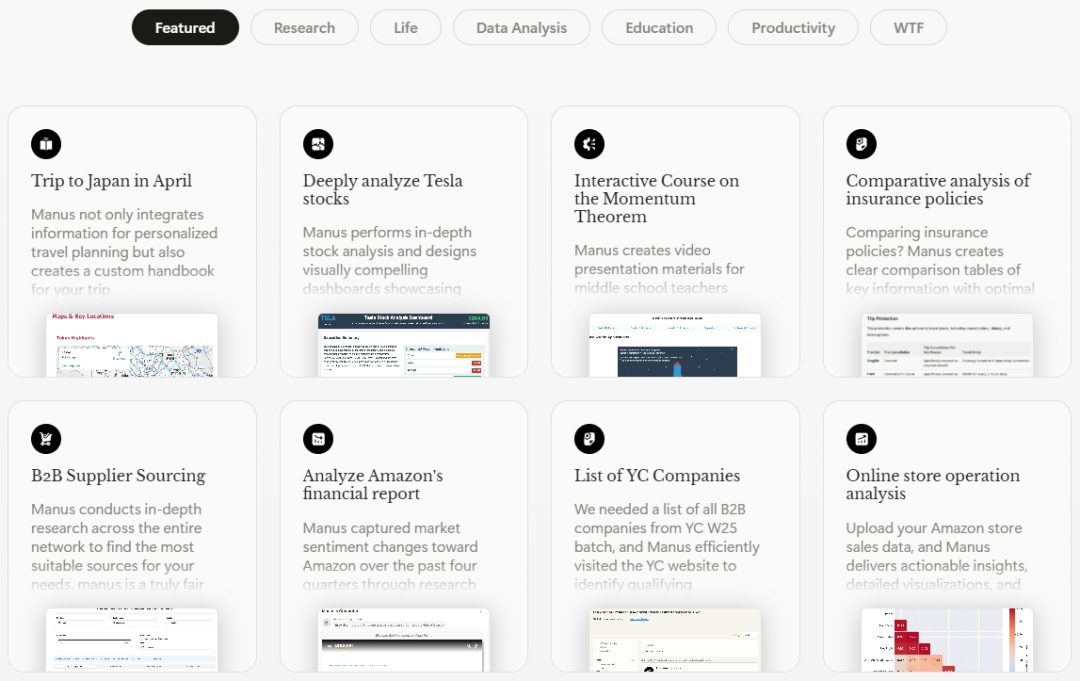
Task: Show the WTF category
Action: (x=908, y=28)
